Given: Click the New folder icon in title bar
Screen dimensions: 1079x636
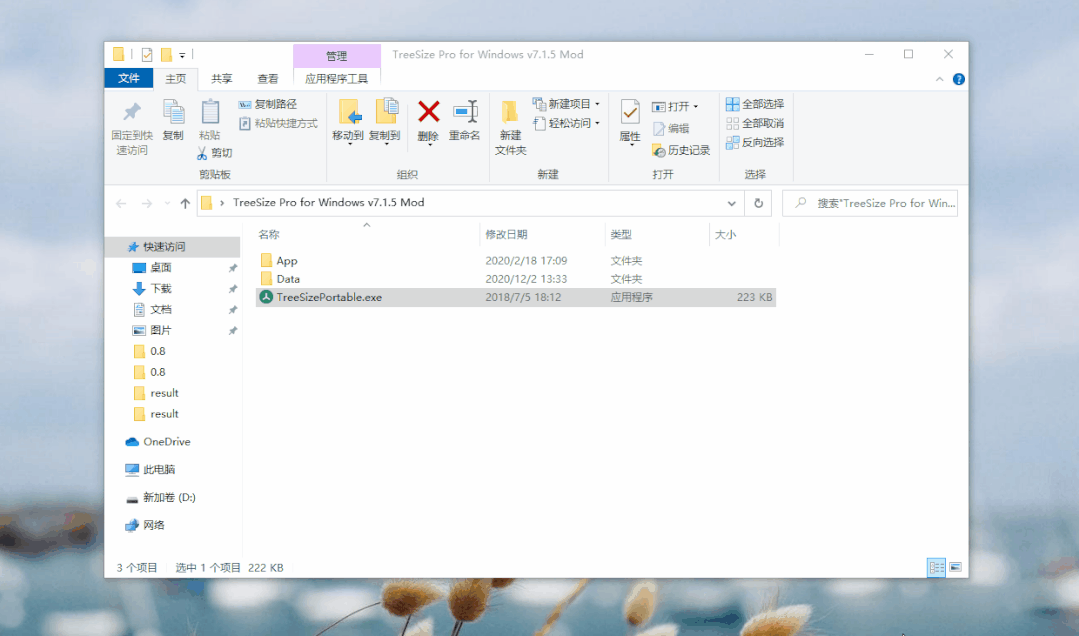Looking at the screenshot, I should pyautogui.click(x=166, y=54).
